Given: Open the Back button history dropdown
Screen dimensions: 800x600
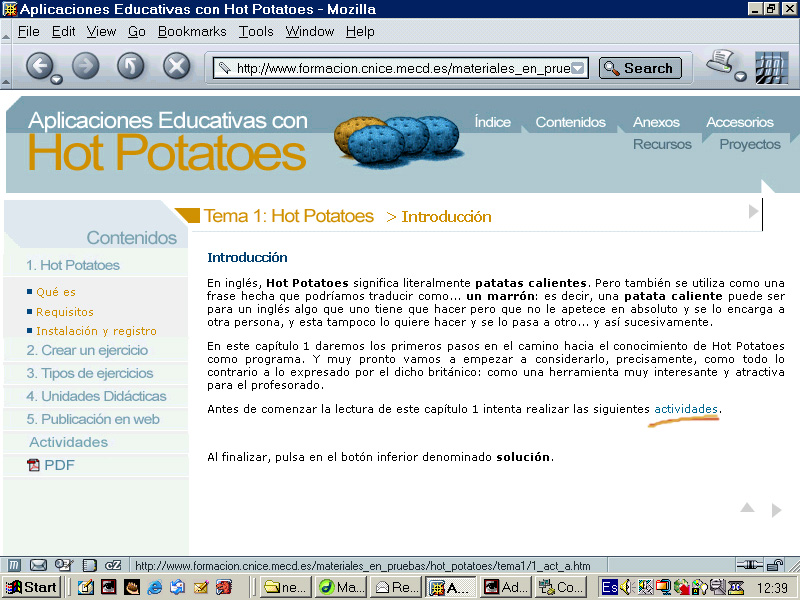Looking at the screenshot, I should click(x=57, y=78).
